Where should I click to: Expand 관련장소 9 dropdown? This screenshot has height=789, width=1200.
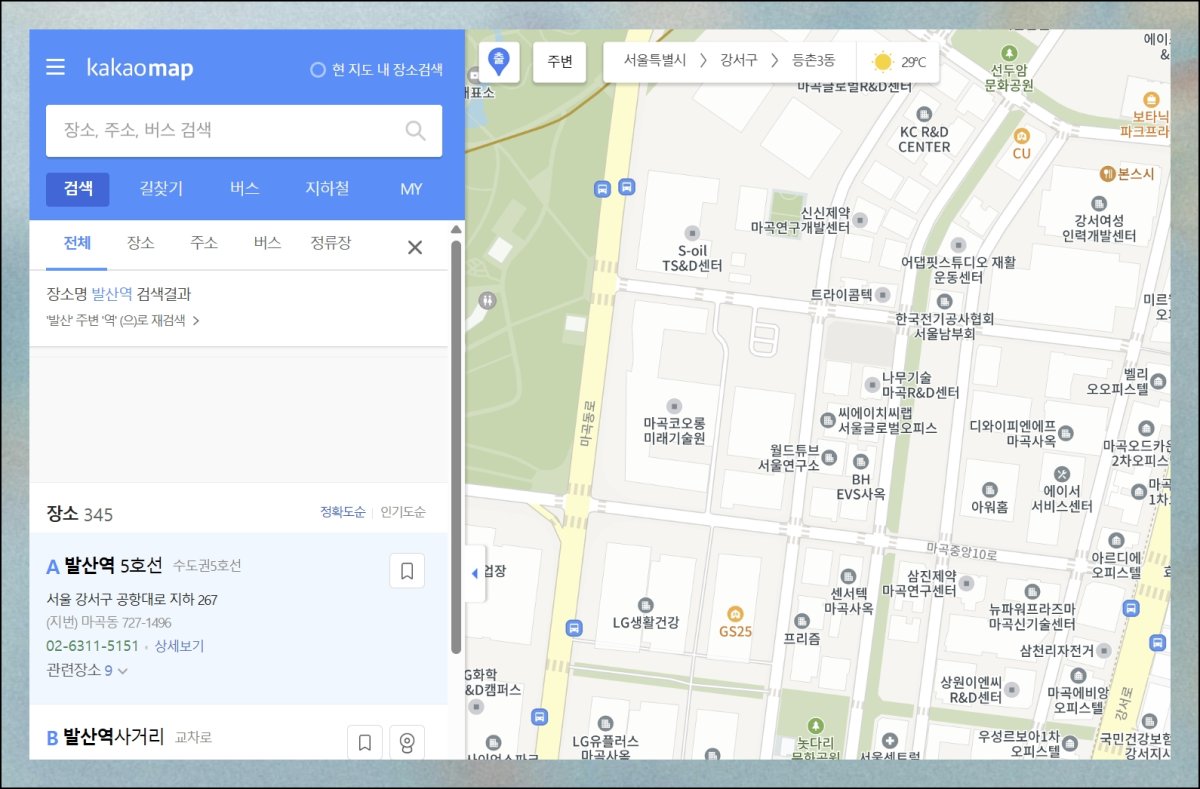pos(87,670)
